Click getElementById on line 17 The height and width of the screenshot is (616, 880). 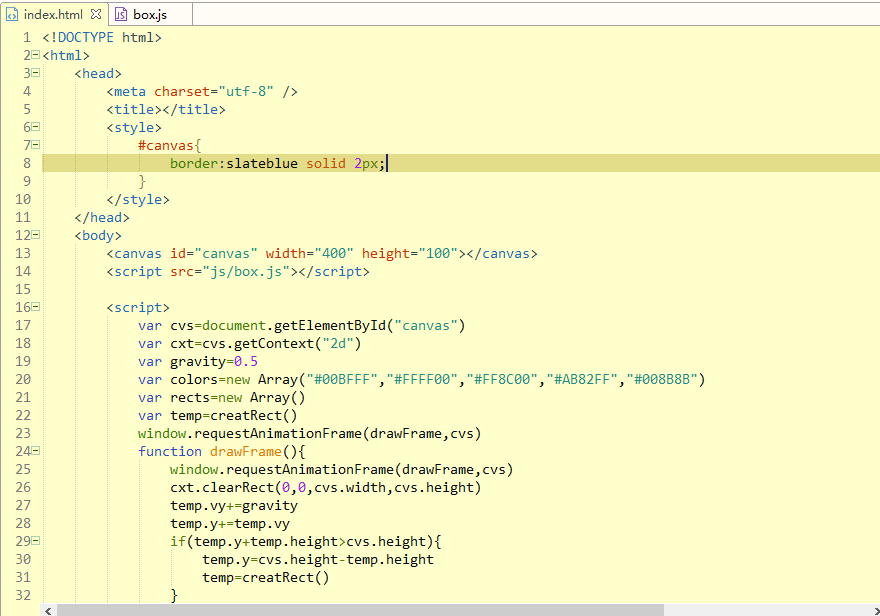point(330,325)
